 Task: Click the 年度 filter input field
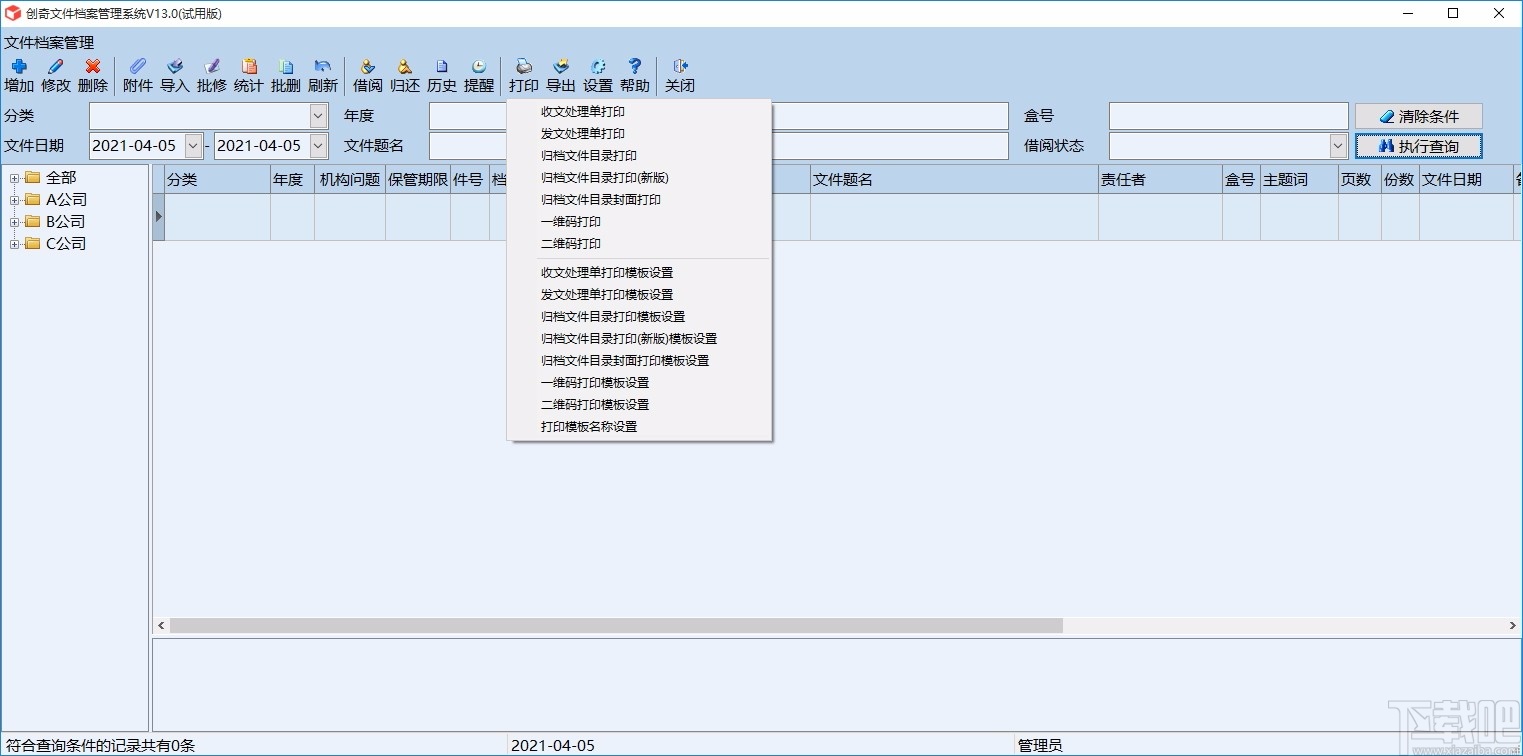coord(468,116)
